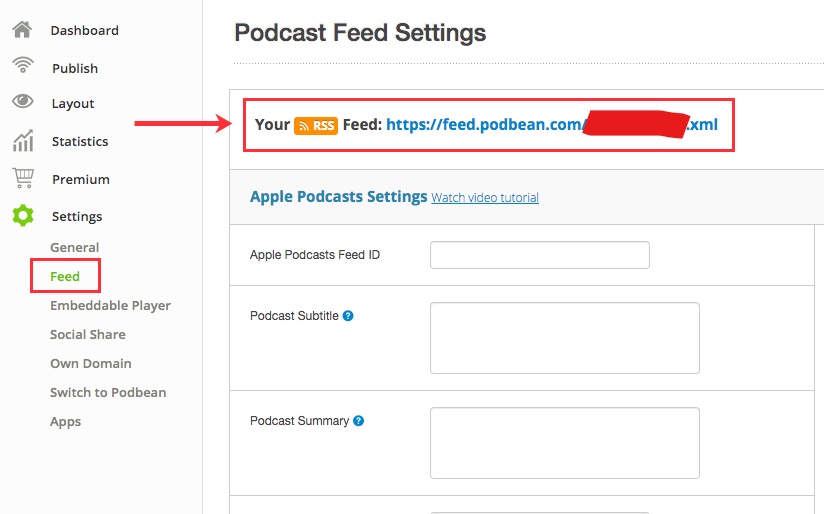Viewport: 824px width, 514px height.
Task: Click the green Settings gear icon
Action: tap(23, 215)
